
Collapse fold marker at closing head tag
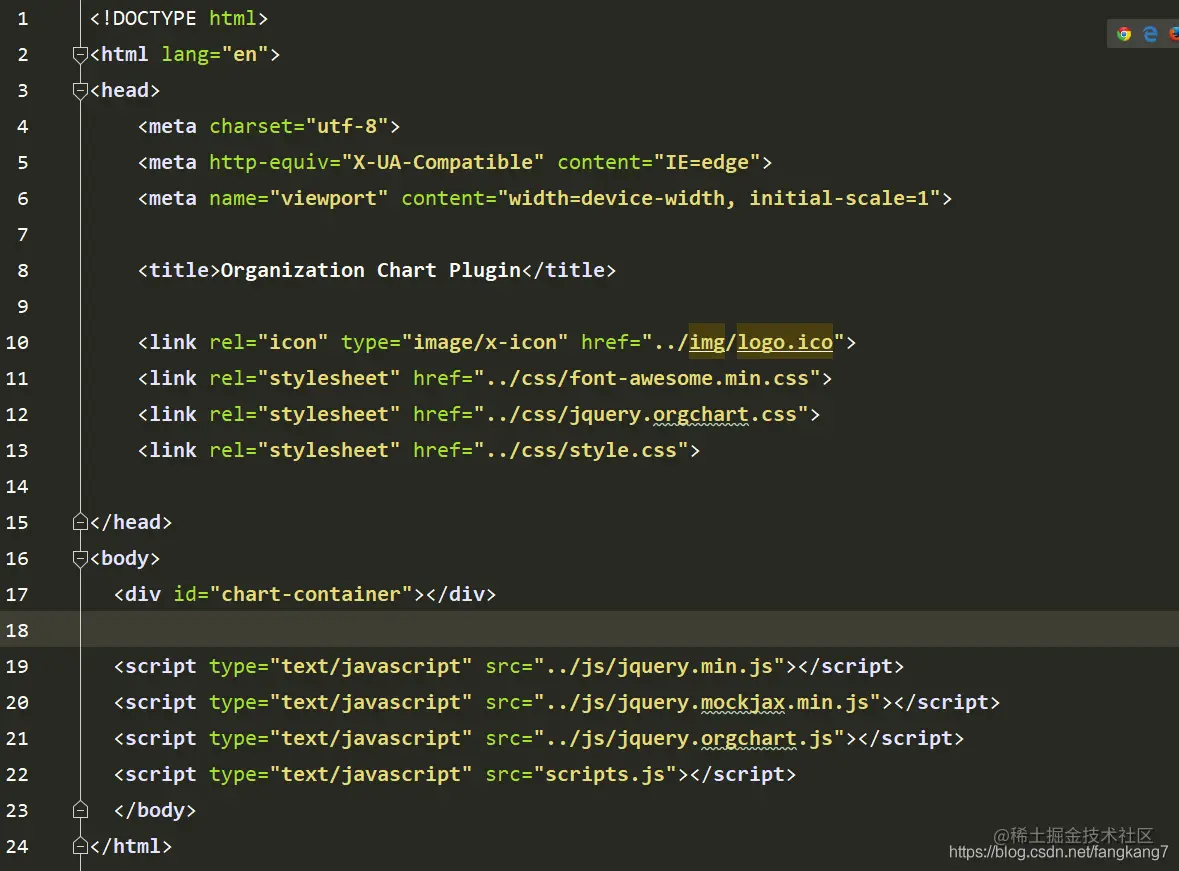(80, 522)
